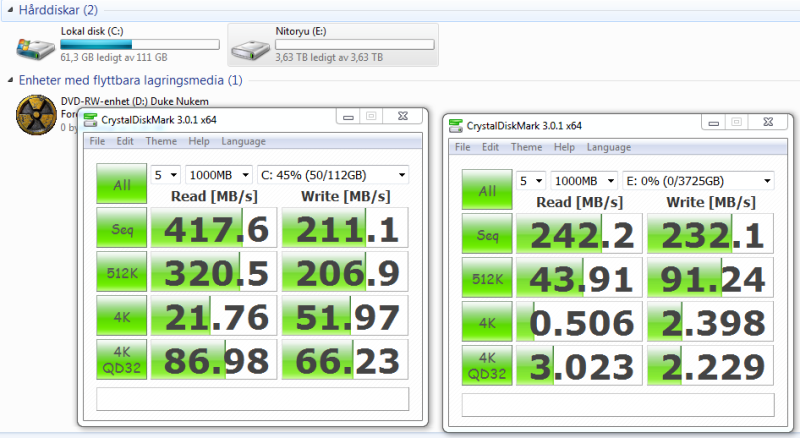
Task: Click the CrystalDiskMark icon in the left window's title bar
Action: [x=90, y=120]
